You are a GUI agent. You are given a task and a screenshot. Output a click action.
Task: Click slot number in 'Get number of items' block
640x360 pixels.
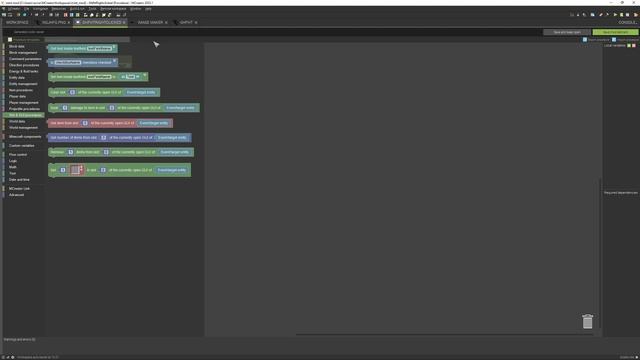pos(103,138)
